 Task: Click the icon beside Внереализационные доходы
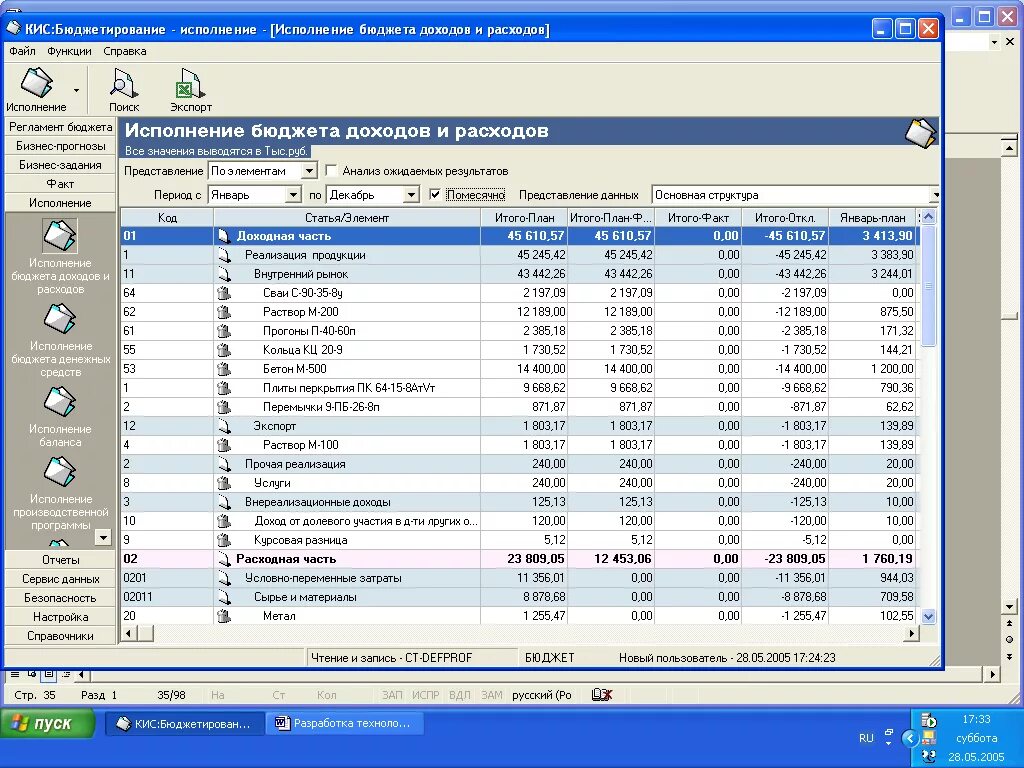224,502
